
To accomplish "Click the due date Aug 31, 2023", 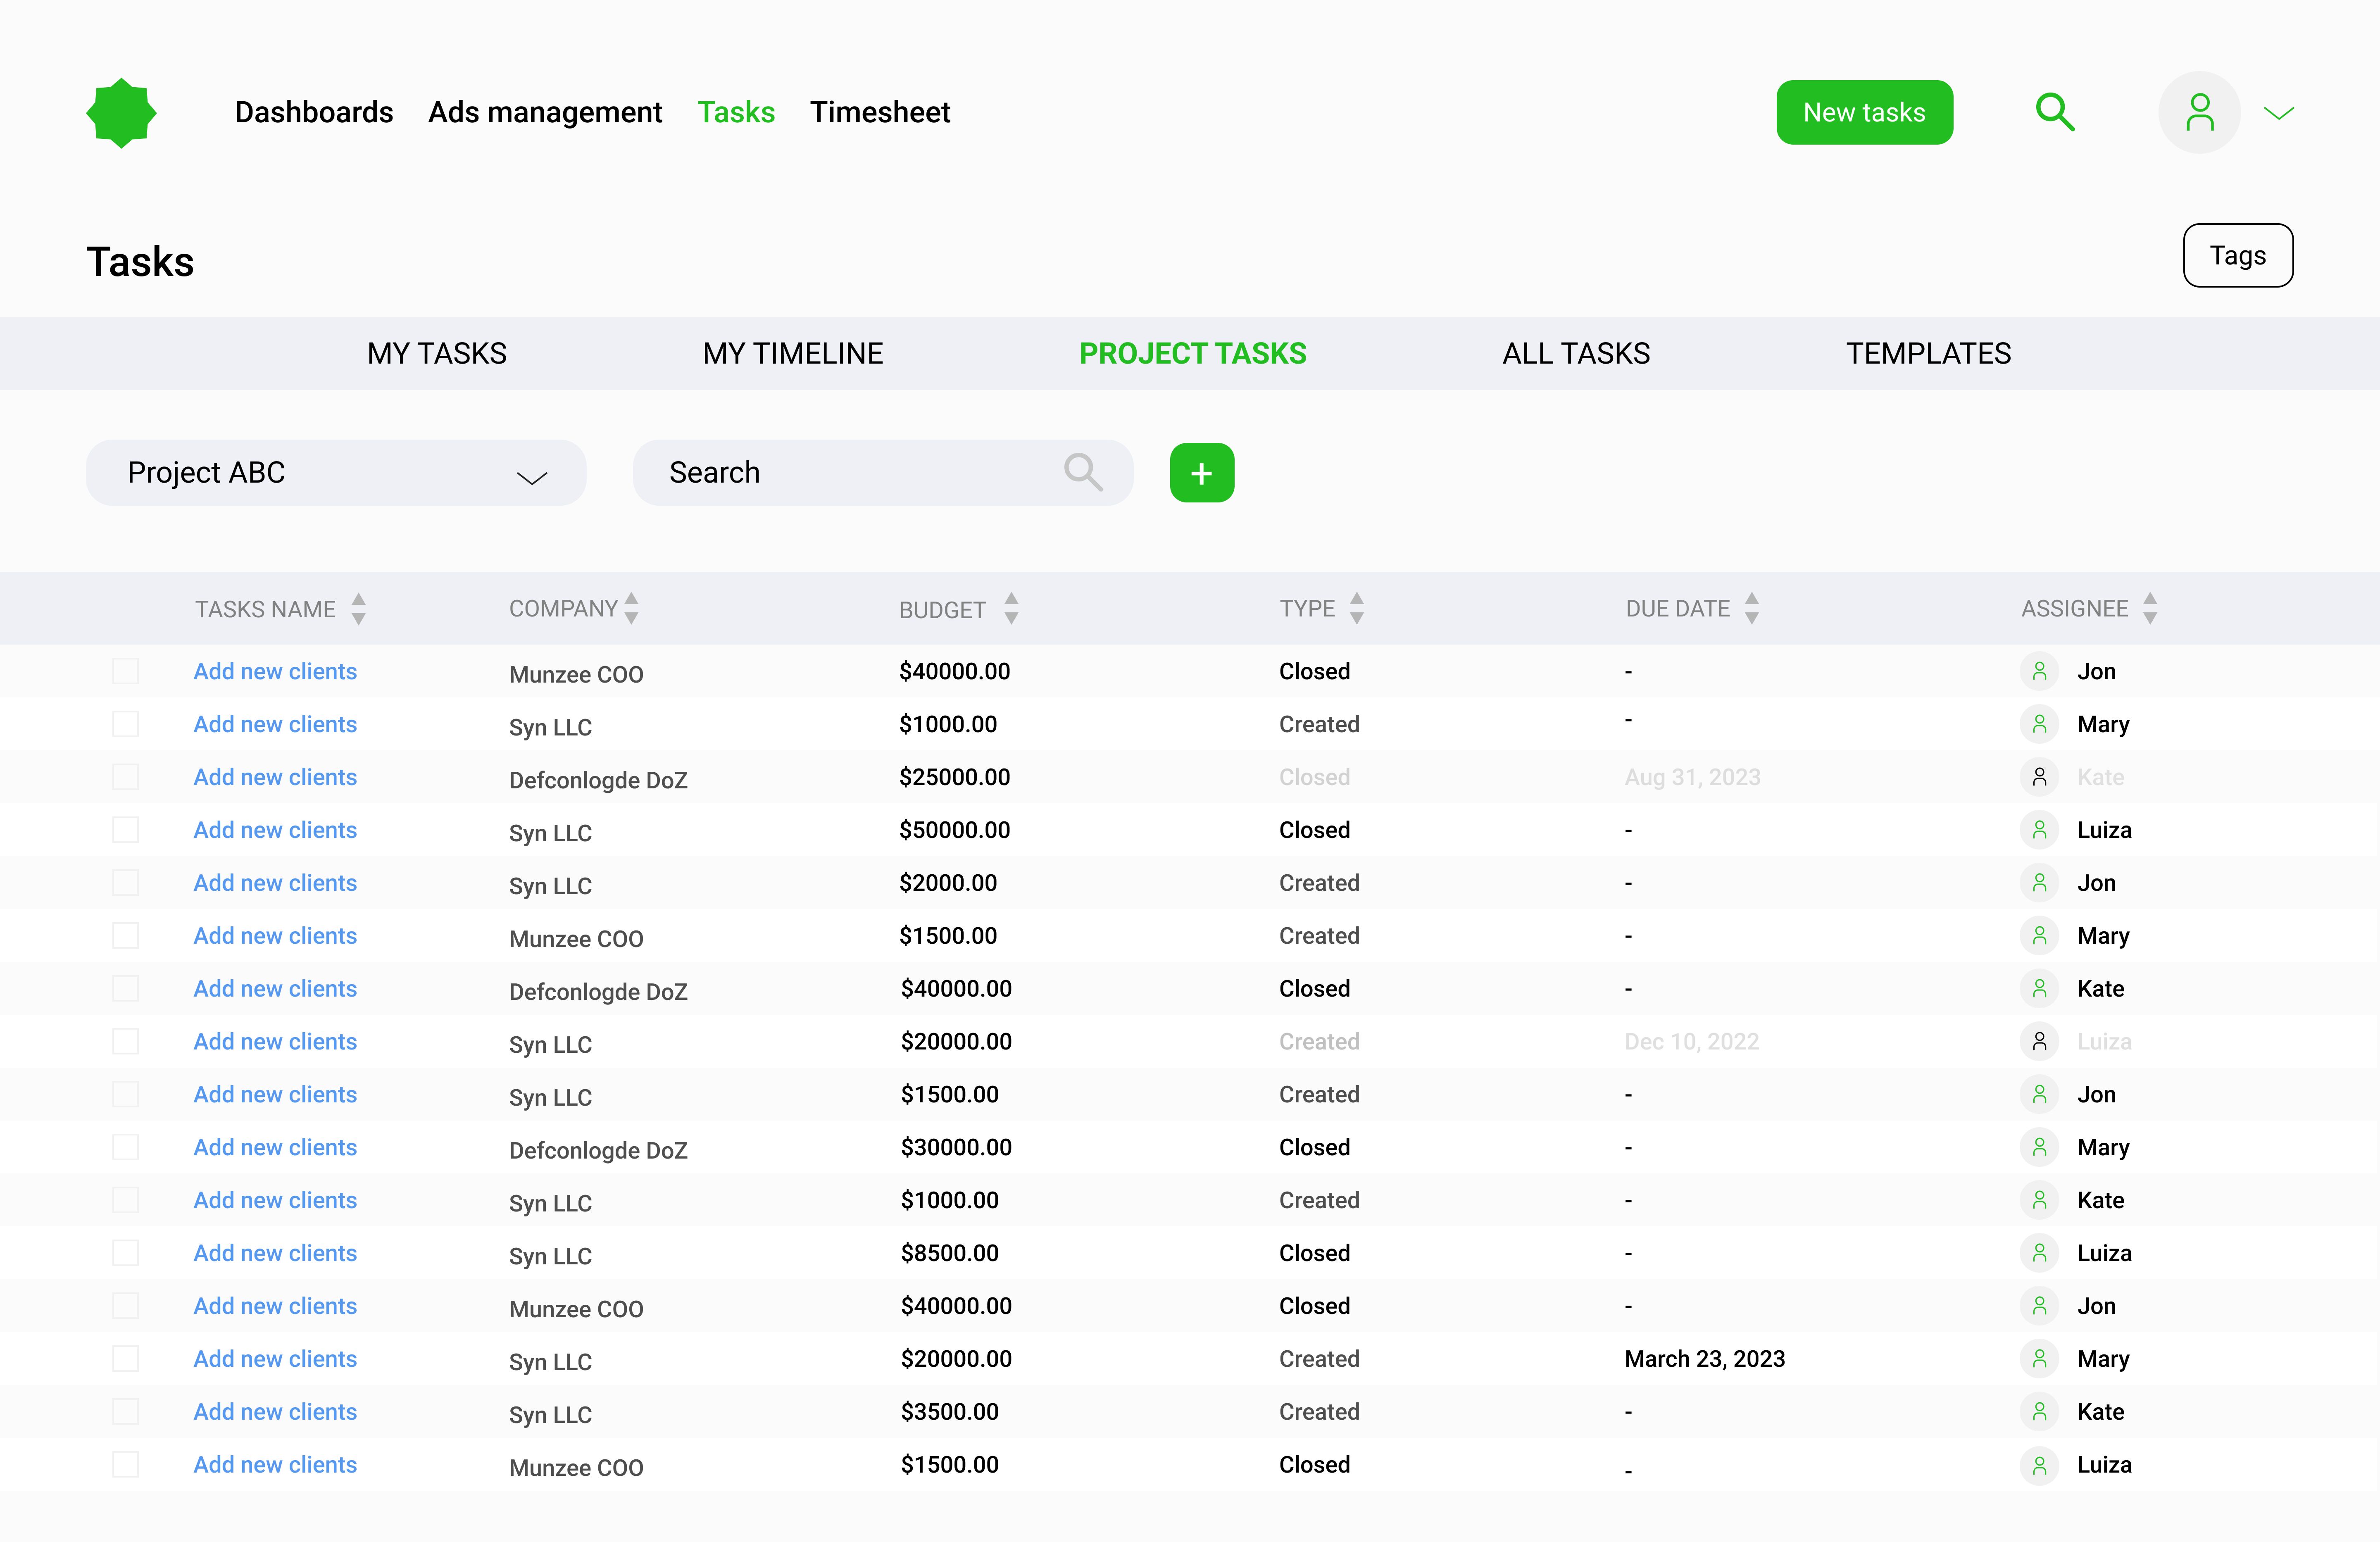I will pyautogui.click(x=1692, y=777).
